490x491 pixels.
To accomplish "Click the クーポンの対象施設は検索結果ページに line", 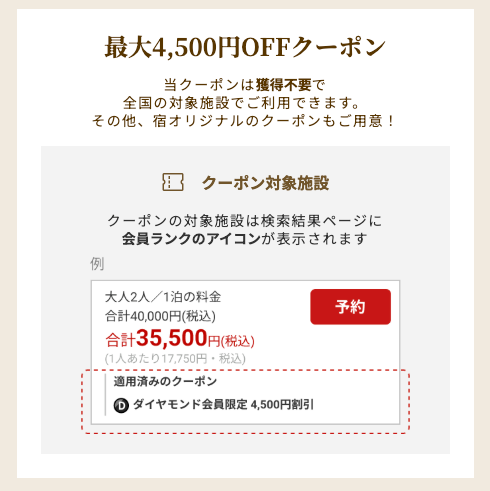I will pyautogui.click(x=244, y=221).
